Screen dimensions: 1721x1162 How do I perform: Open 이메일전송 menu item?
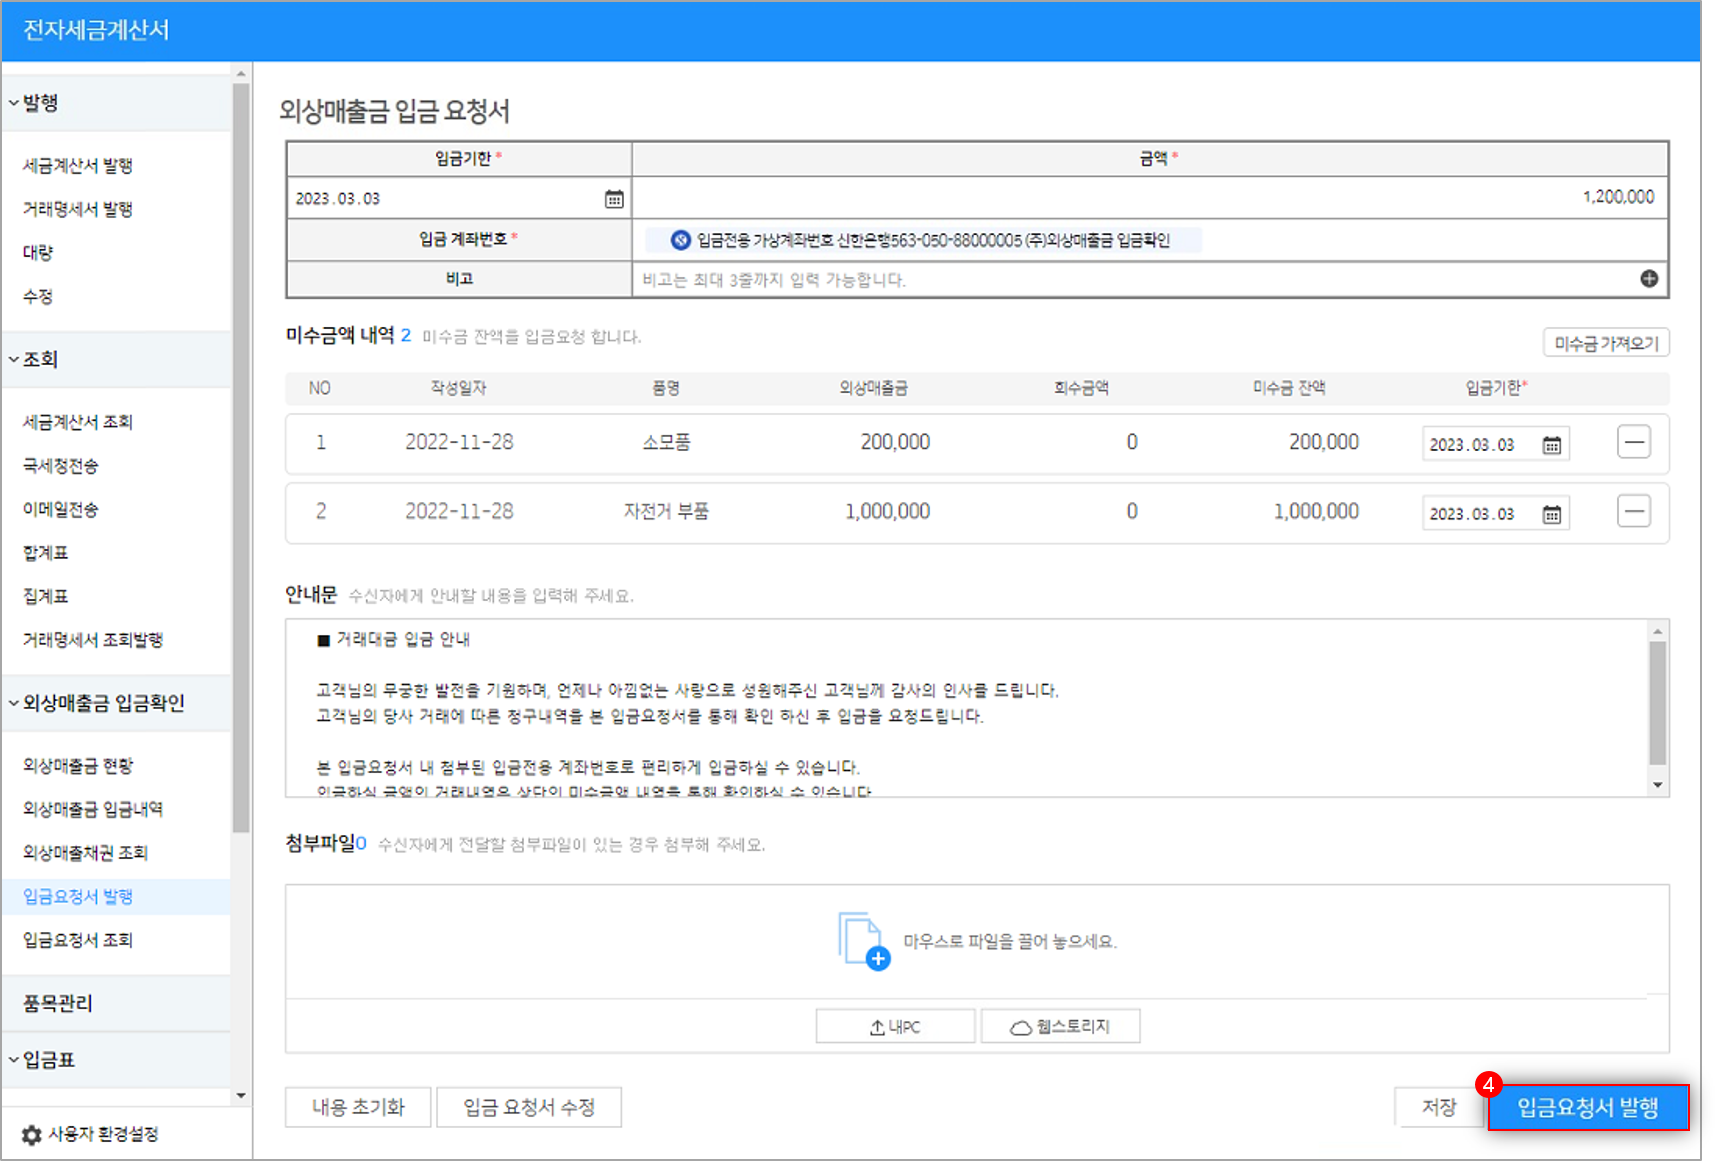(61, 509)
